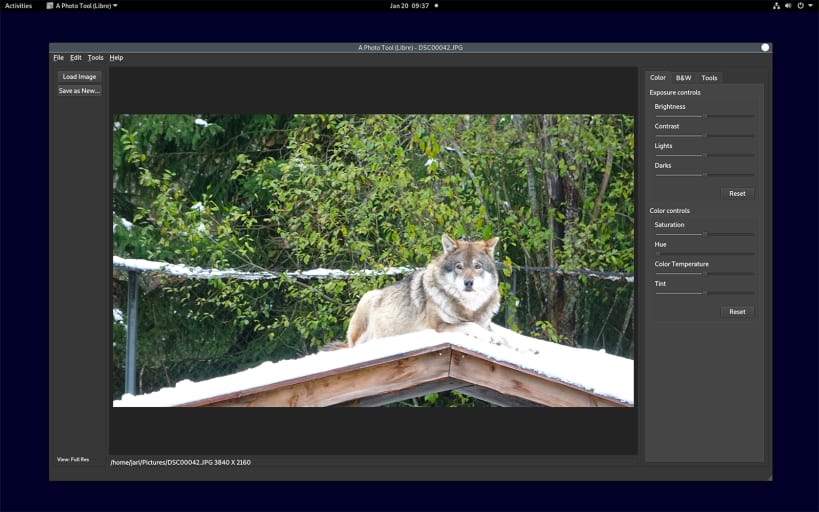Click the Save as New... button
The width and height of the screenshot is (819, 512).
(79, 91)
